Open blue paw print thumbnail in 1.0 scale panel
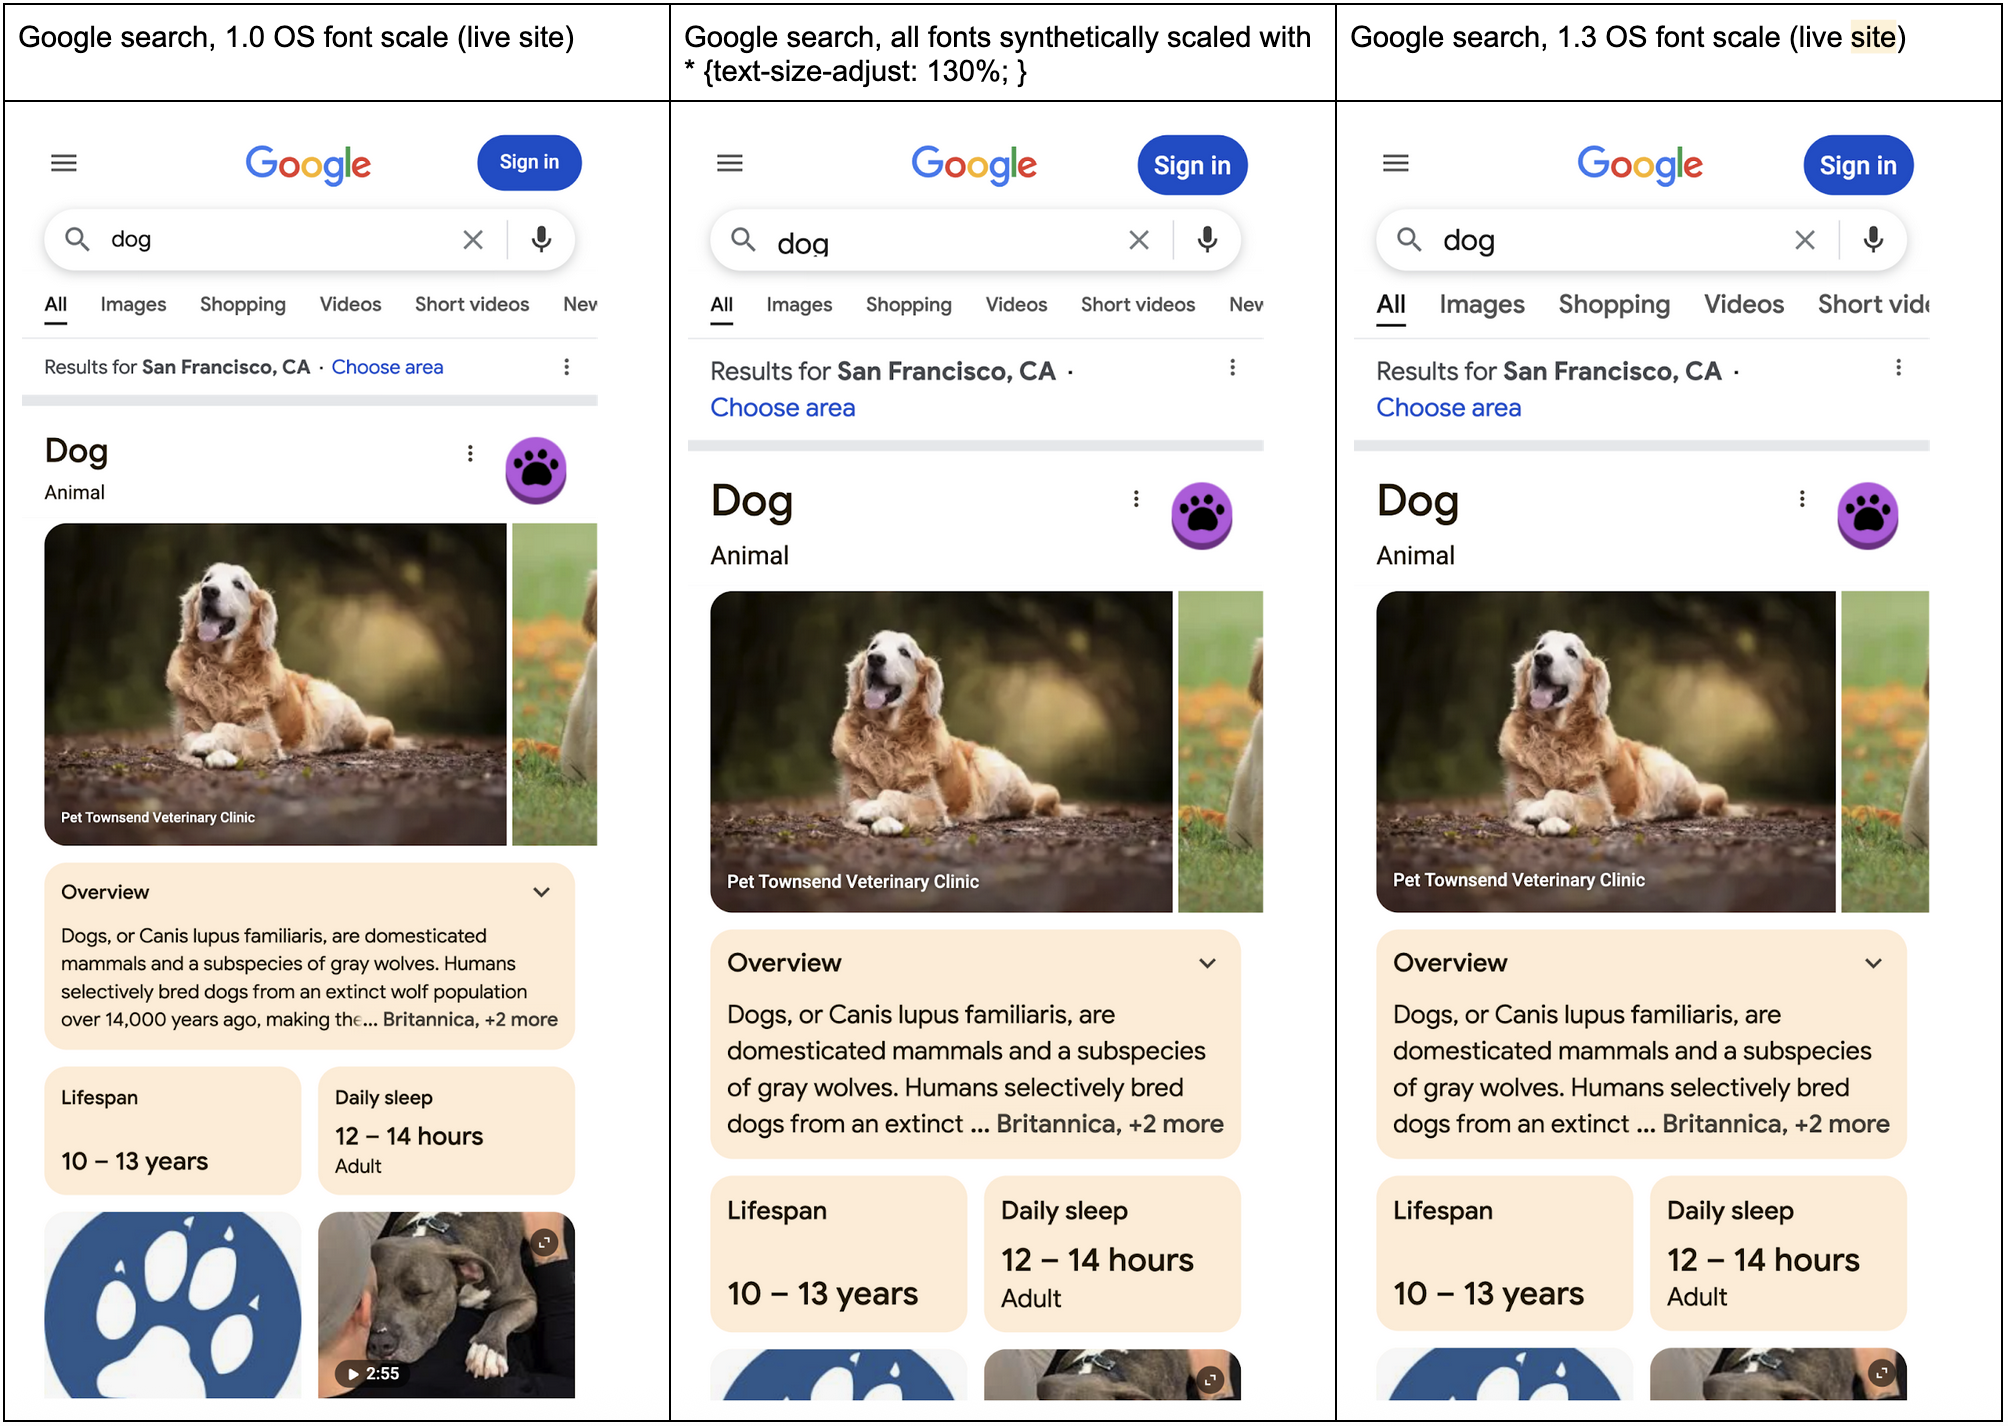2008x1426 pixels. coord(173,1305)
